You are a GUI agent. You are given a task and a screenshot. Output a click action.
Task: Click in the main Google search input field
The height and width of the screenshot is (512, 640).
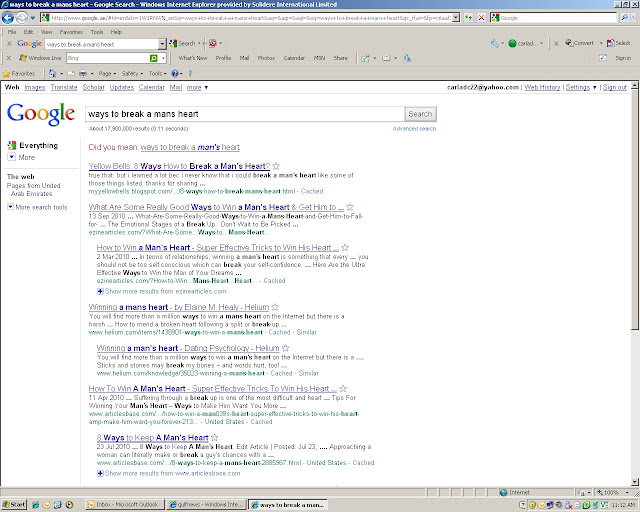pos(245,114)
